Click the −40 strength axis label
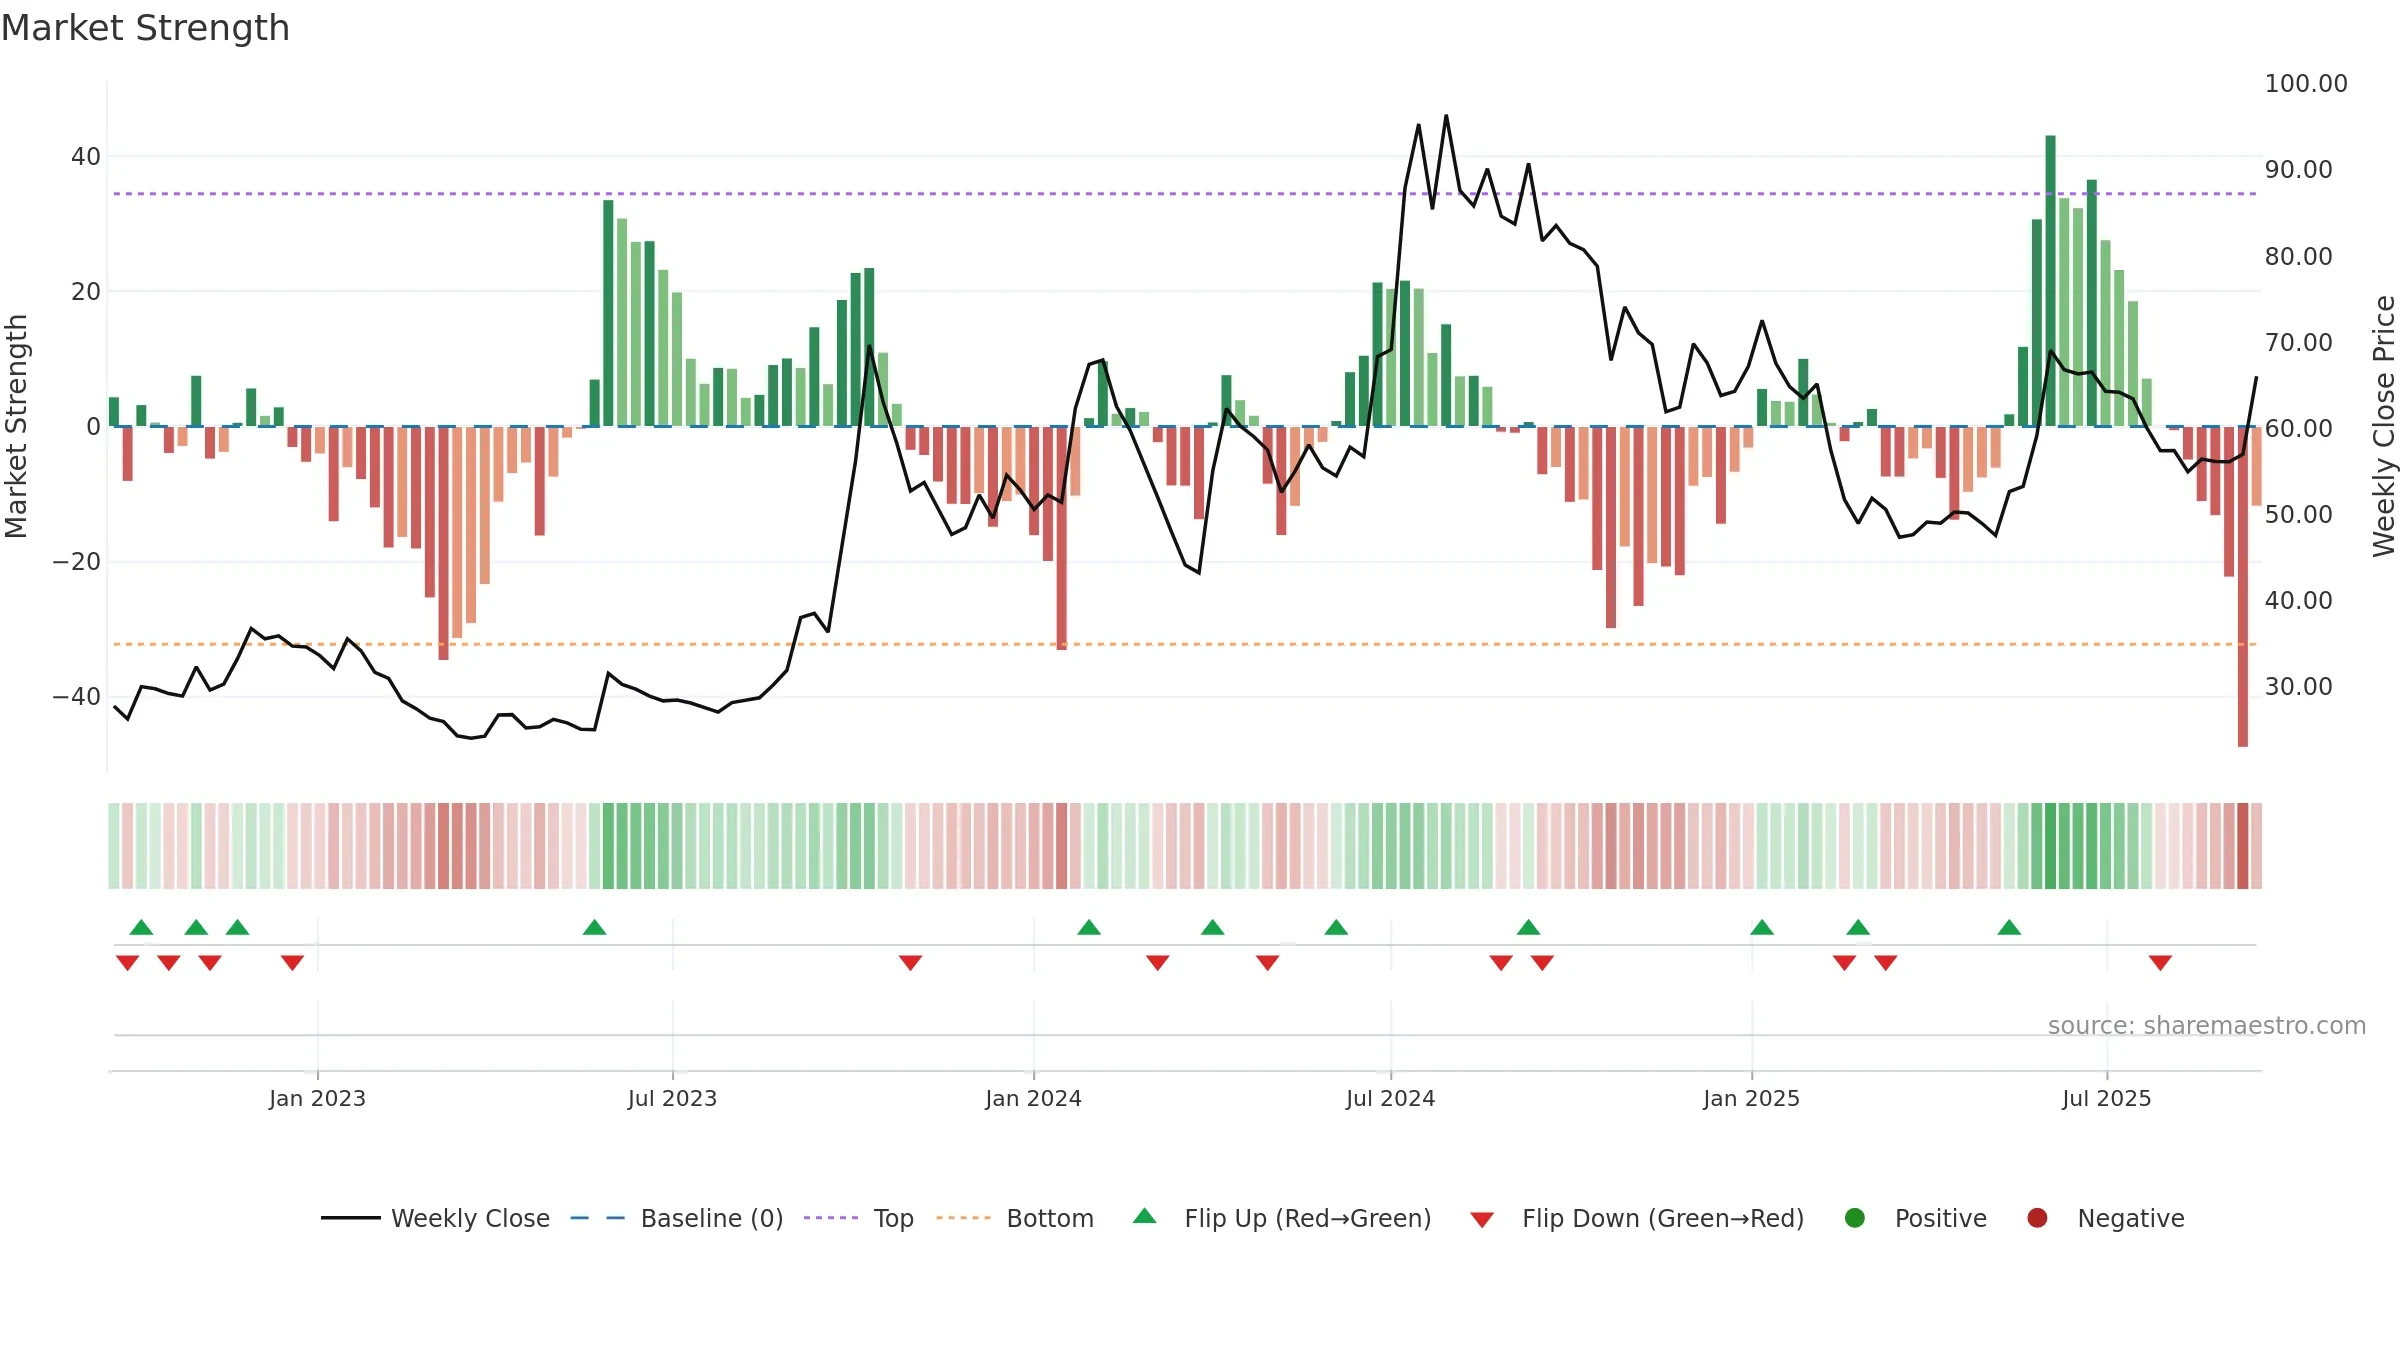2400x1350 pixels. tap(77, 696)
